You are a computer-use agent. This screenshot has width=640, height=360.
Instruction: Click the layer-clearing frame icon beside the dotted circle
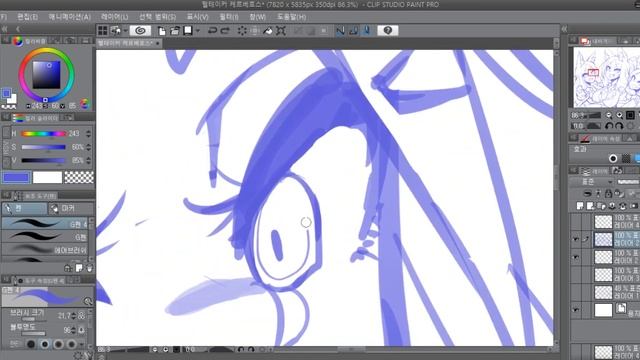255,31
